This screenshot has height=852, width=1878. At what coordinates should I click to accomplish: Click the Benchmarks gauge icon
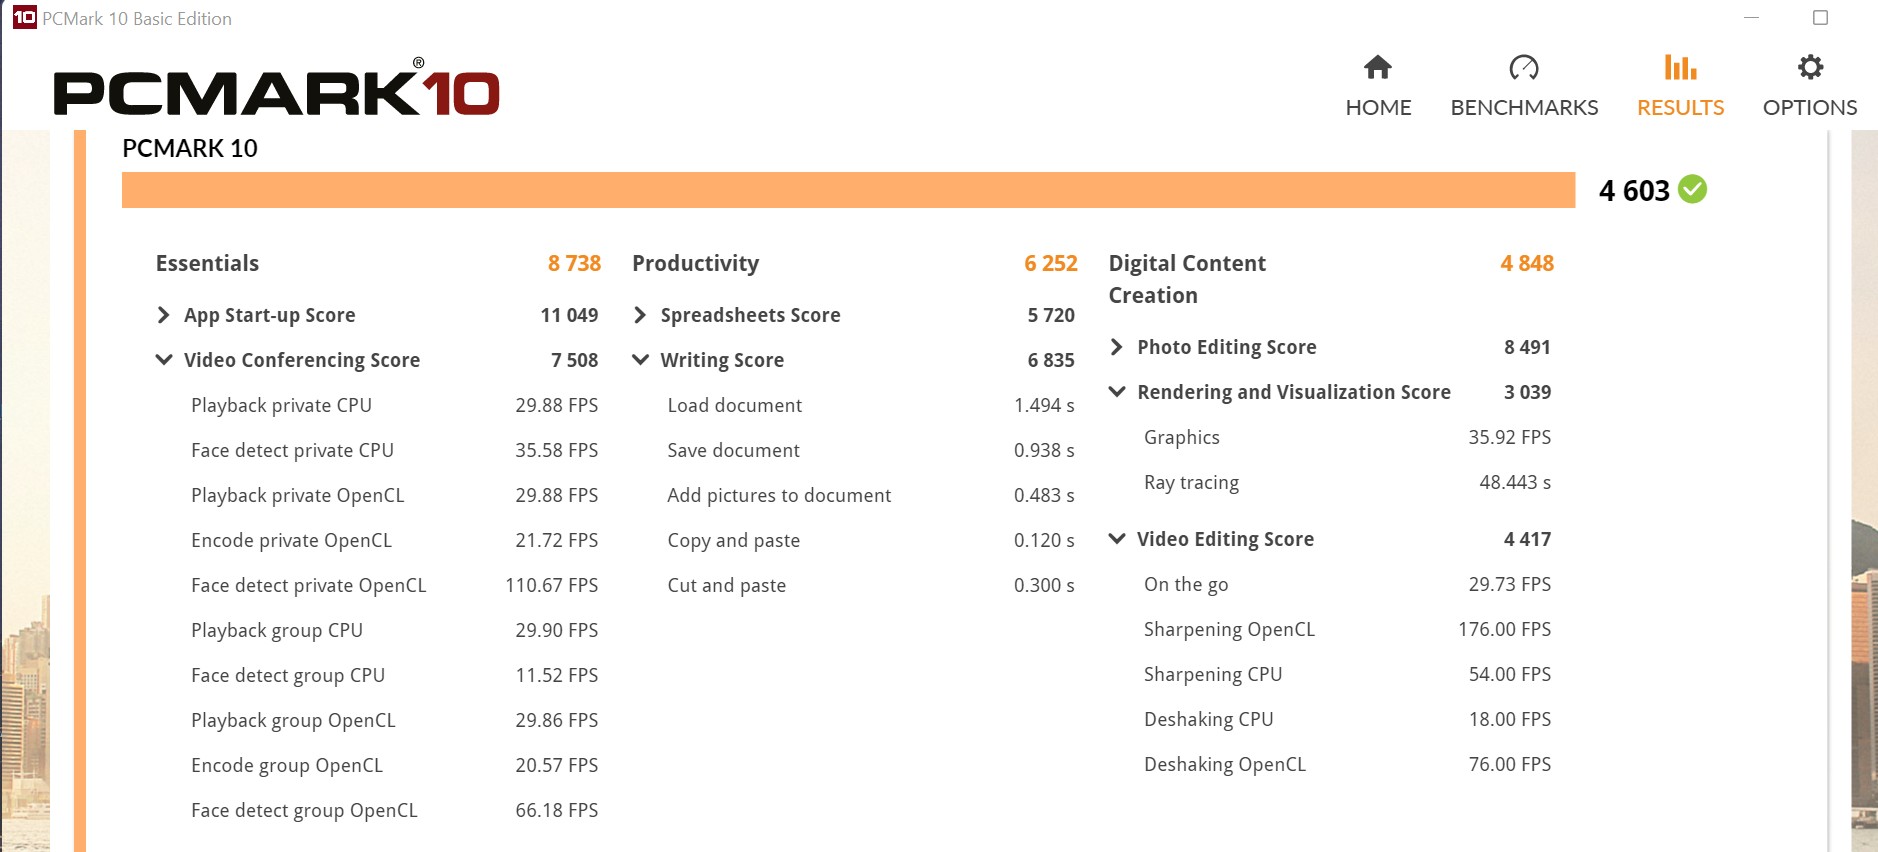coord(1524,67)
